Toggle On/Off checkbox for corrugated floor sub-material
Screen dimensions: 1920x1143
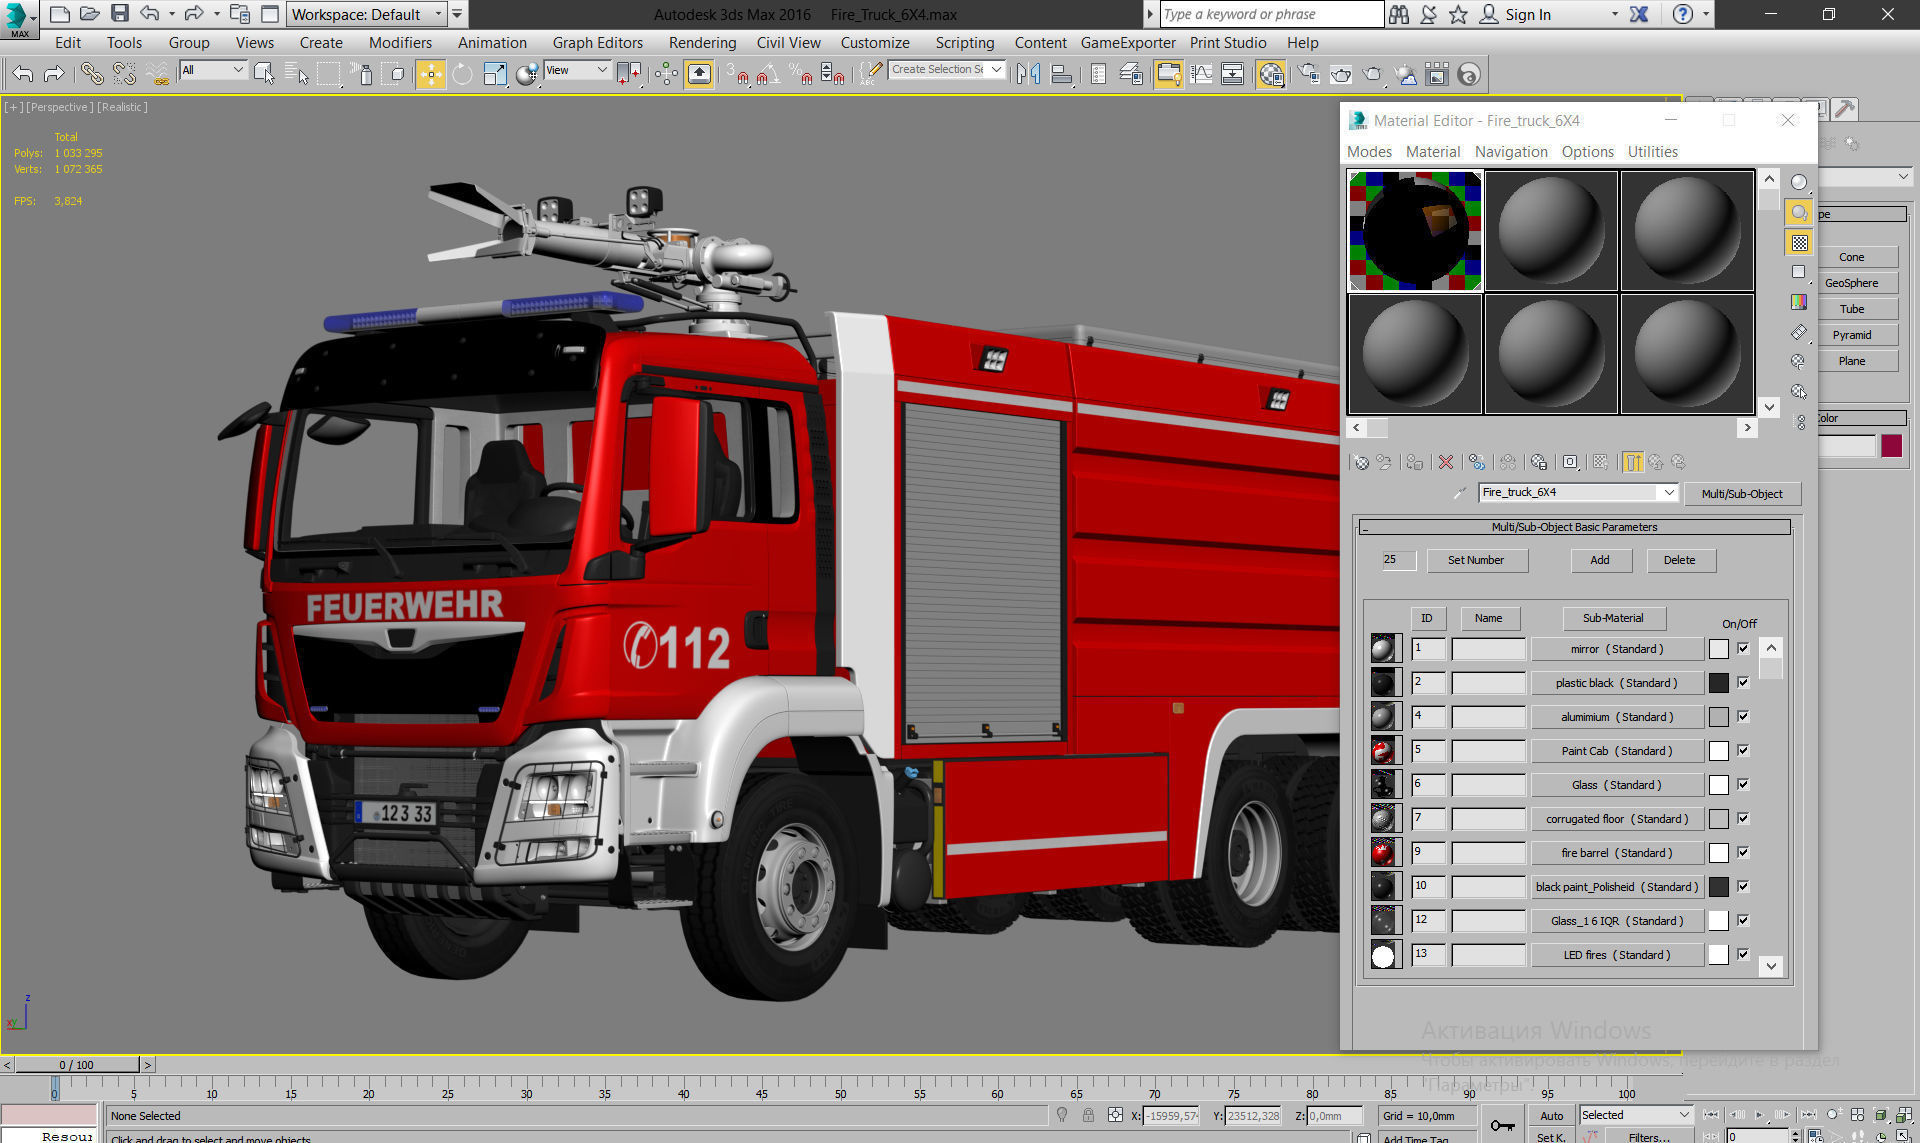coord(1743,818)
